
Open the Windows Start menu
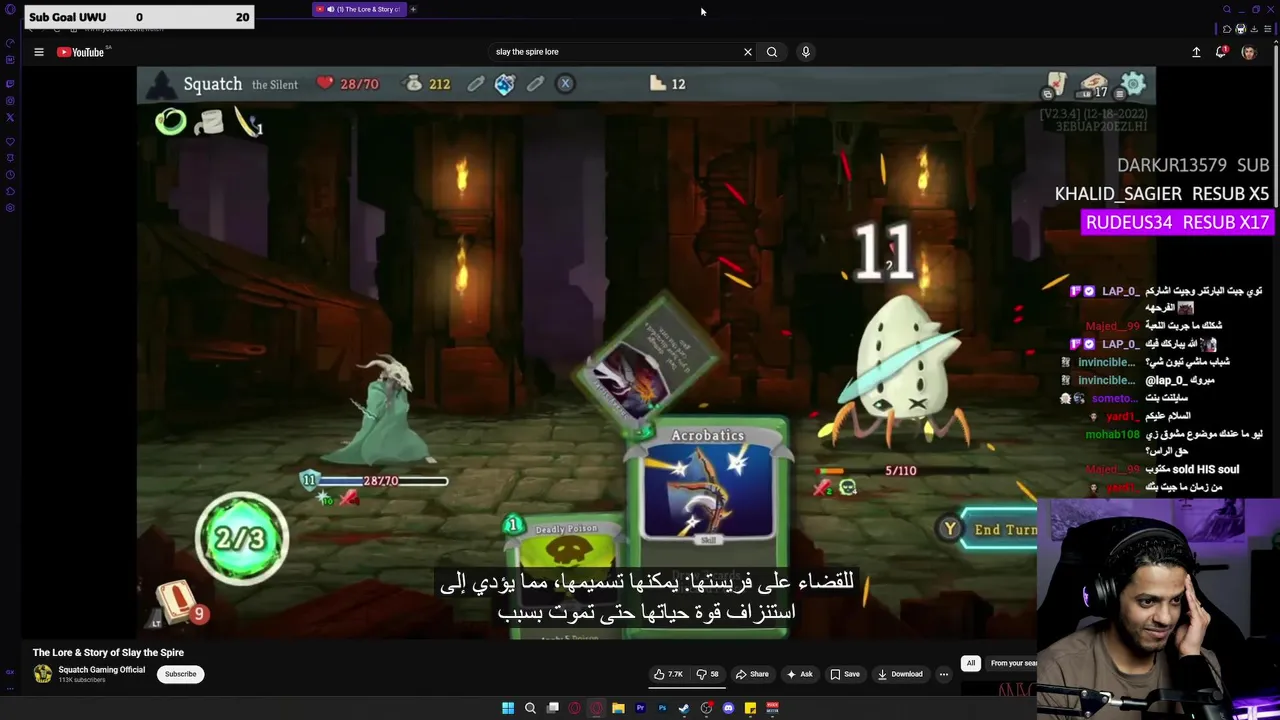508,708
